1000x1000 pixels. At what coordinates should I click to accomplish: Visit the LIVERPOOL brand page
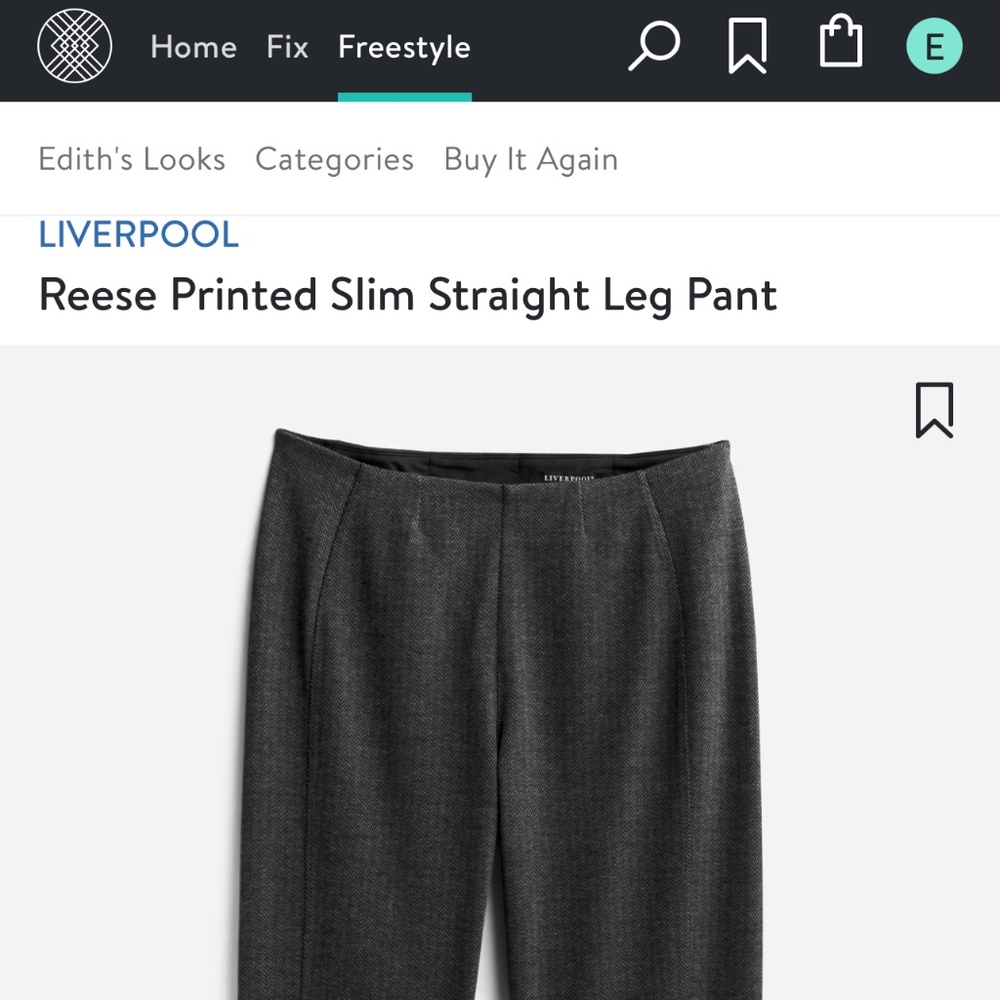[x=138, y=234]
